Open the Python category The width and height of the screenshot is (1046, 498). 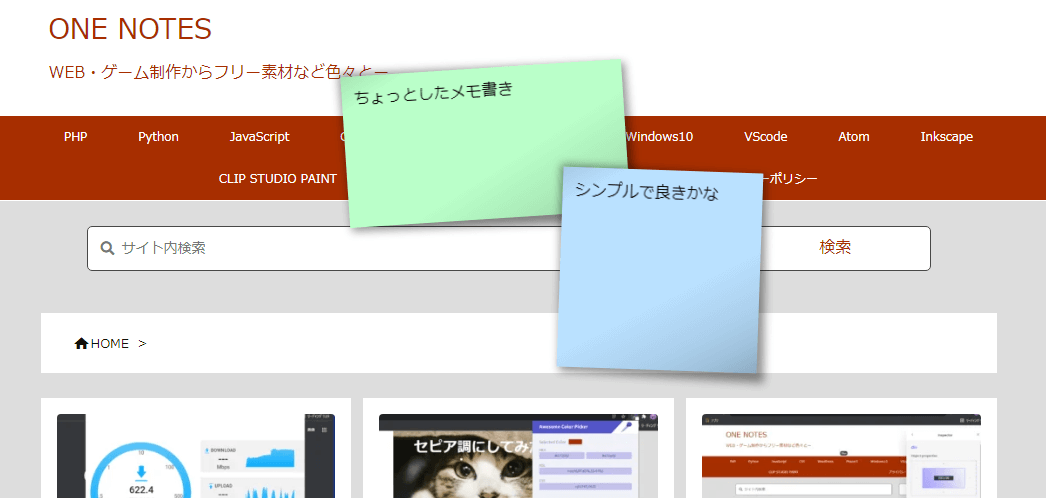point(158,137)
